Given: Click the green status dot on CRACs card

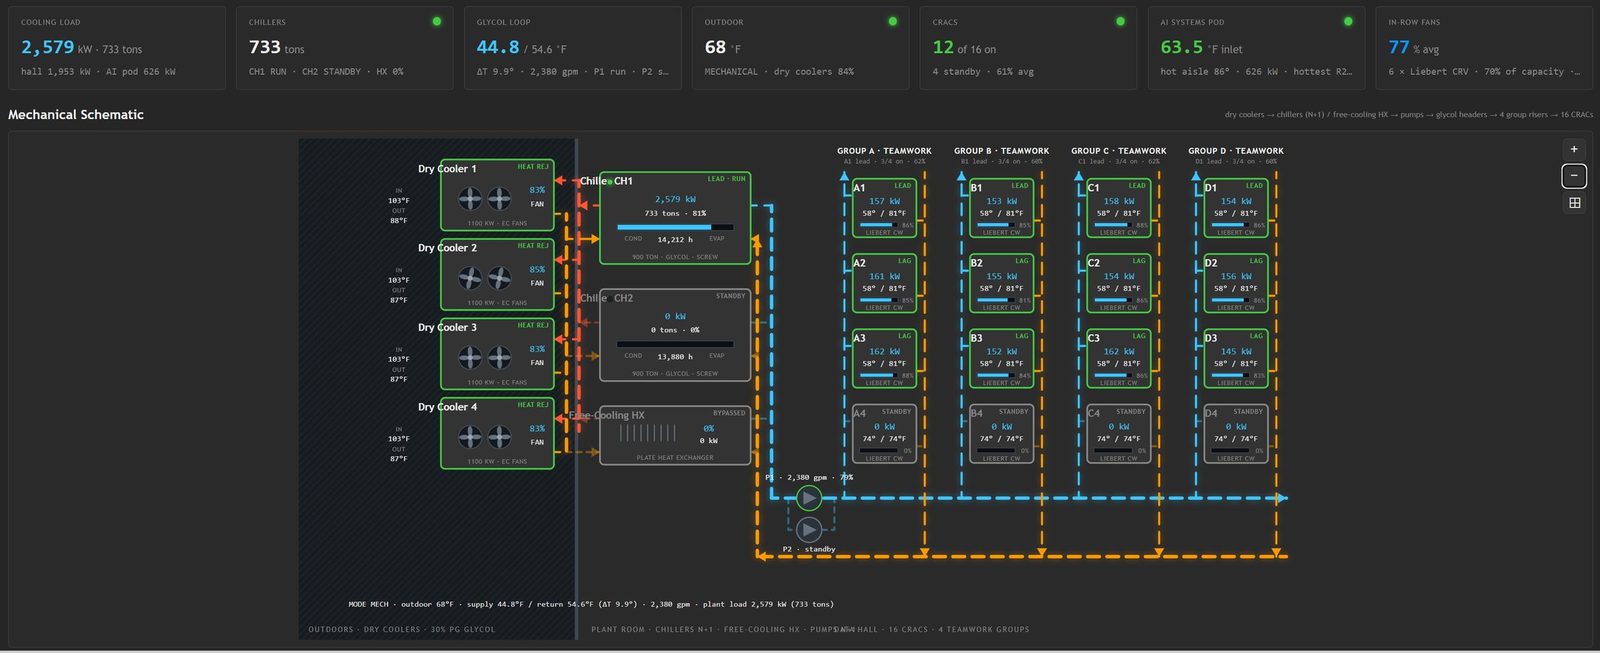Looking at the screenshot, I should point(1120,21).
